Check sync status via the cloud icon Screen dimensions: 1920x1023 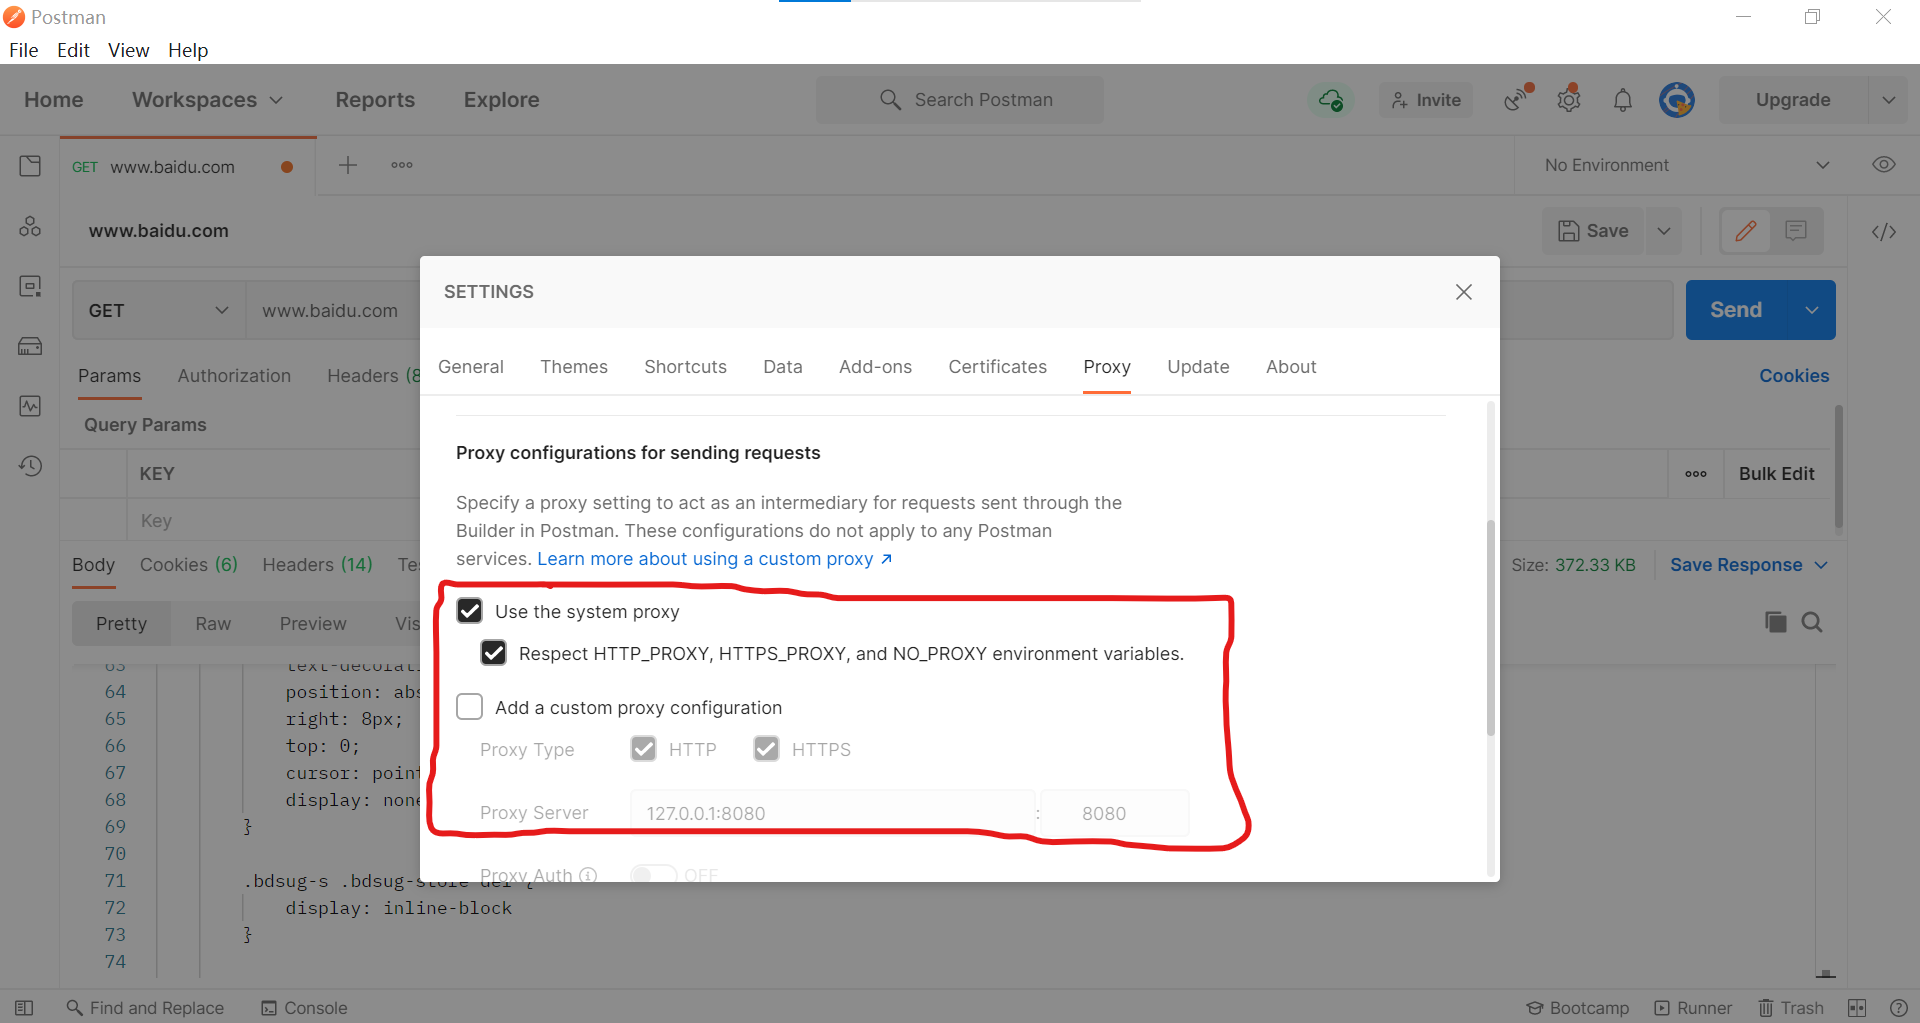coord(1331,99)
